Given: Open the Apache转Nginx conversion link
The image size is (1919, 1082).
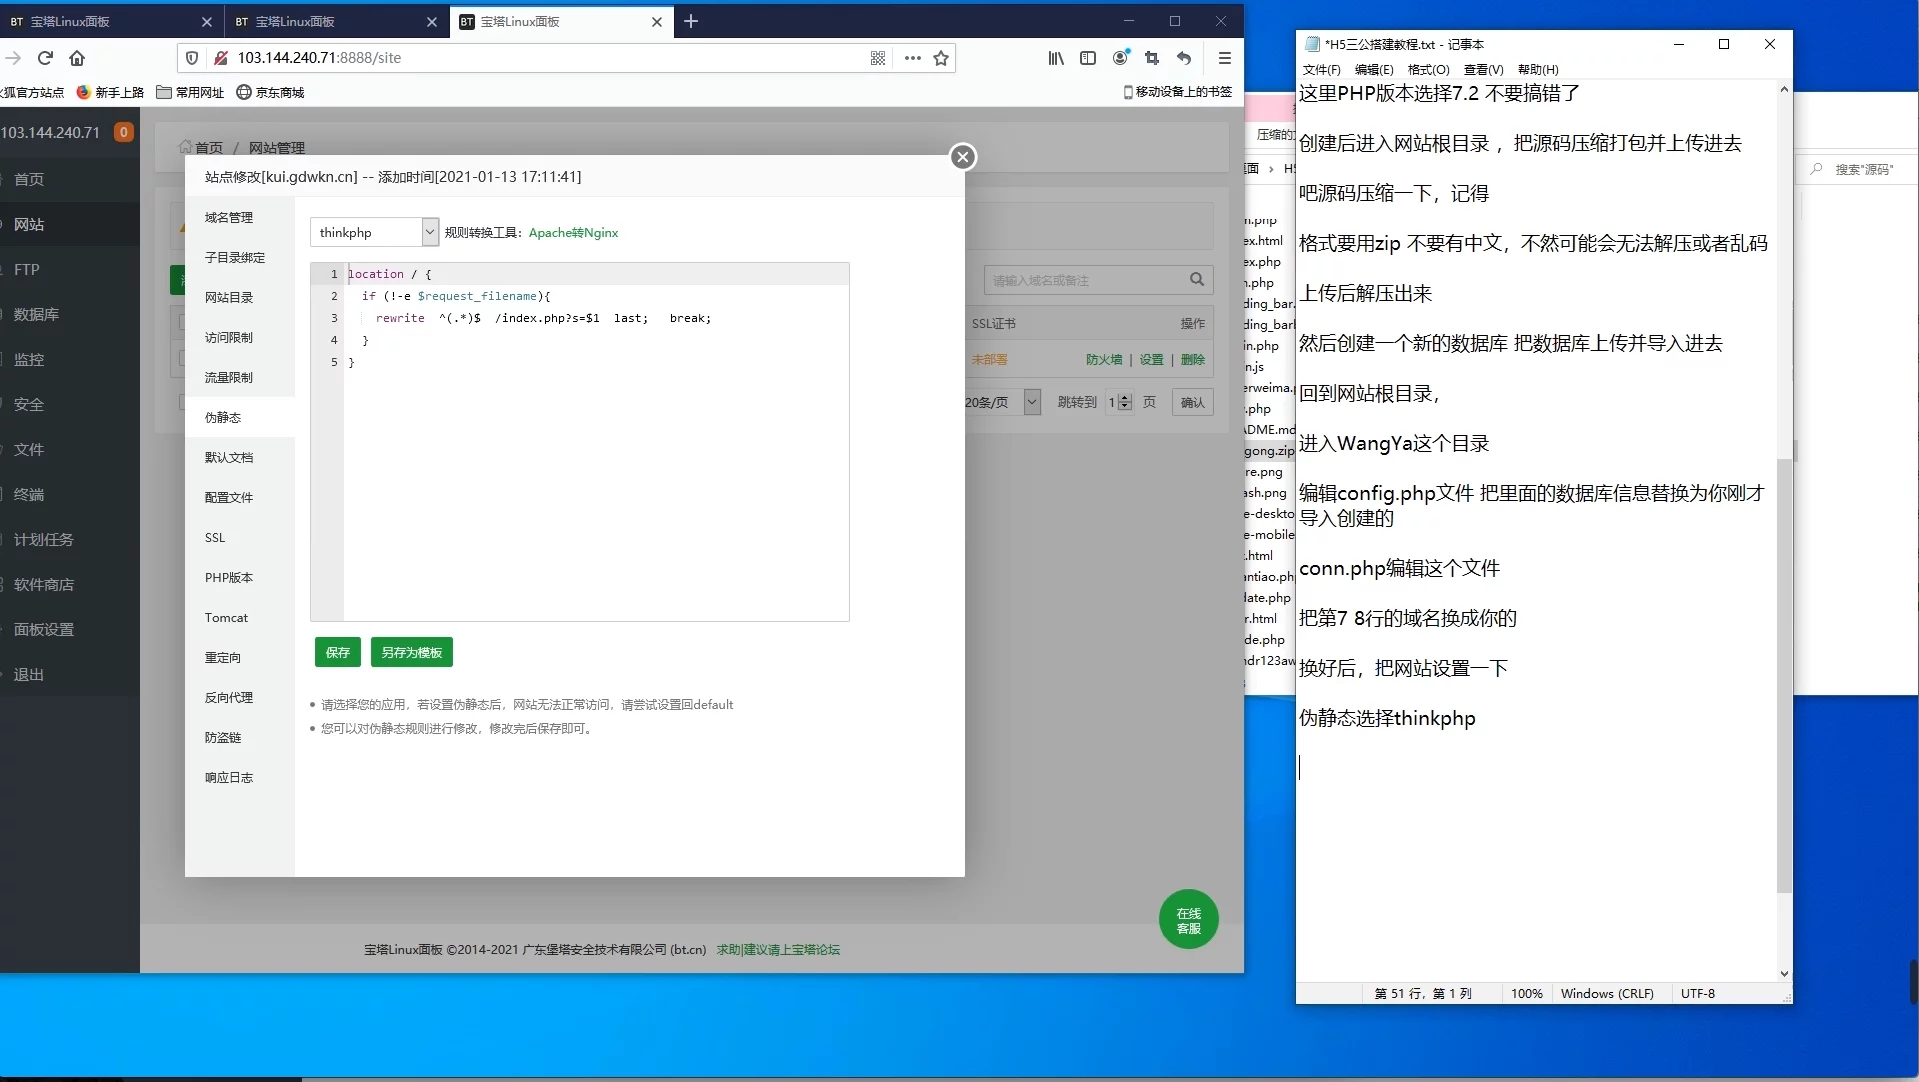Looking at the screenshot, I should (573, 233).
